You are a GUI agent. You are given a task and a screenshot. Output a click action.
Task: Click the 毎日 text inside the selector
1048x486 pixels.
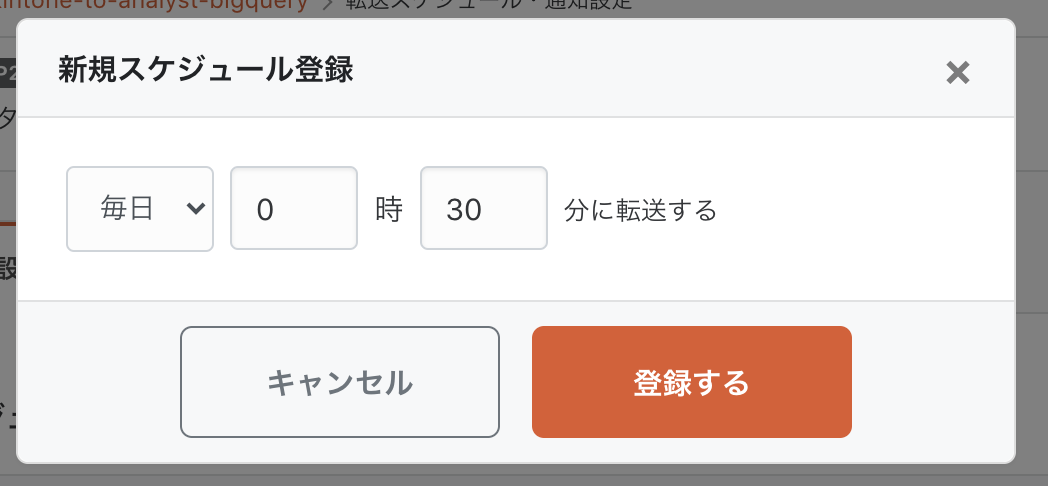(x=126, y=208)
